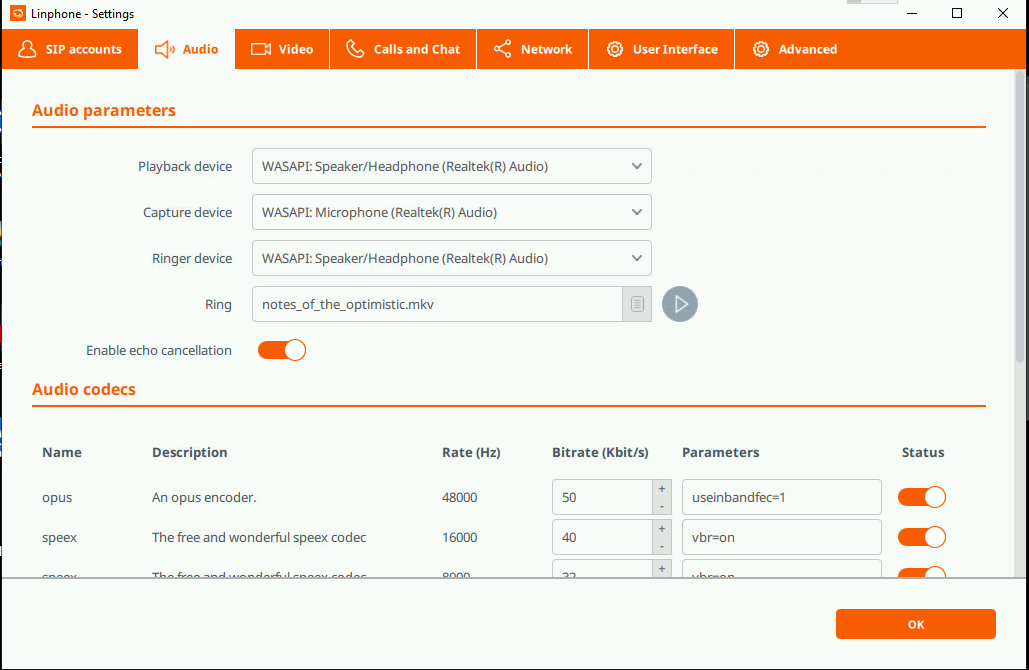The image size is (1029, 670).
Task: Disable echo cancellation toggle
Action: point(282,350)
